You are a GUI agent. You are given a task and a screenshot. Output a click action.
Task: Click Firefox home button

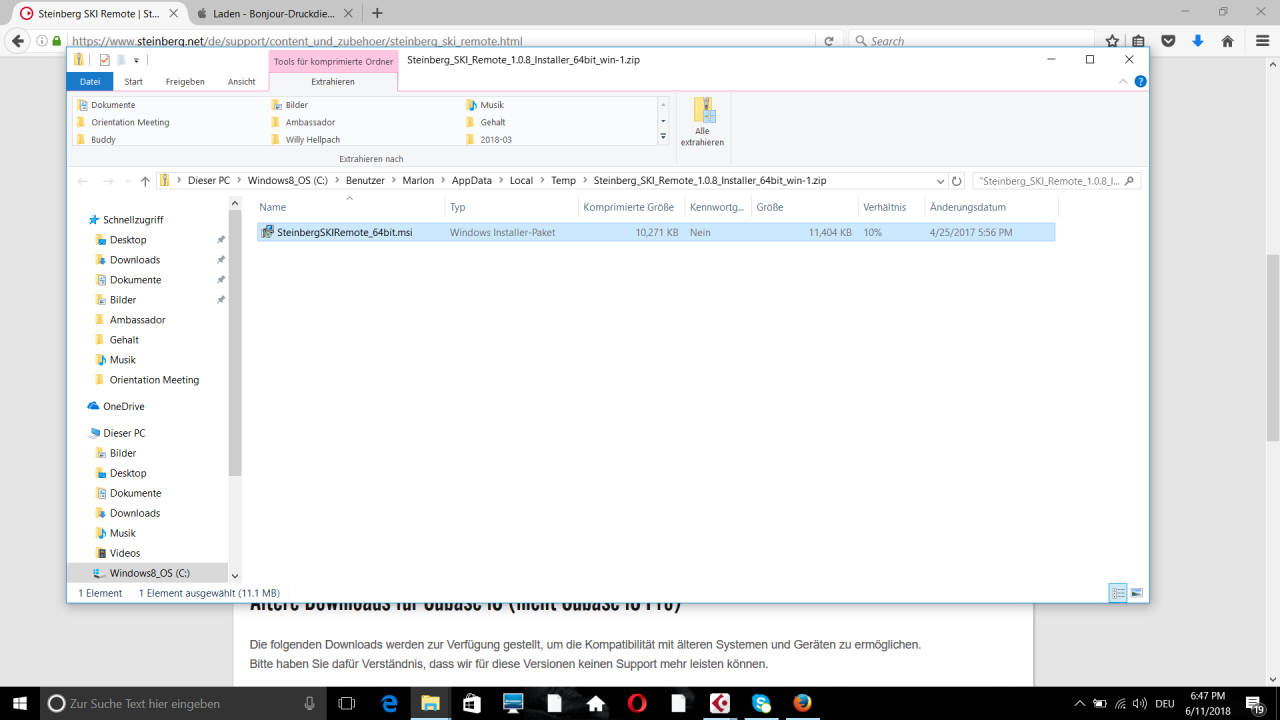[1227, 41]
